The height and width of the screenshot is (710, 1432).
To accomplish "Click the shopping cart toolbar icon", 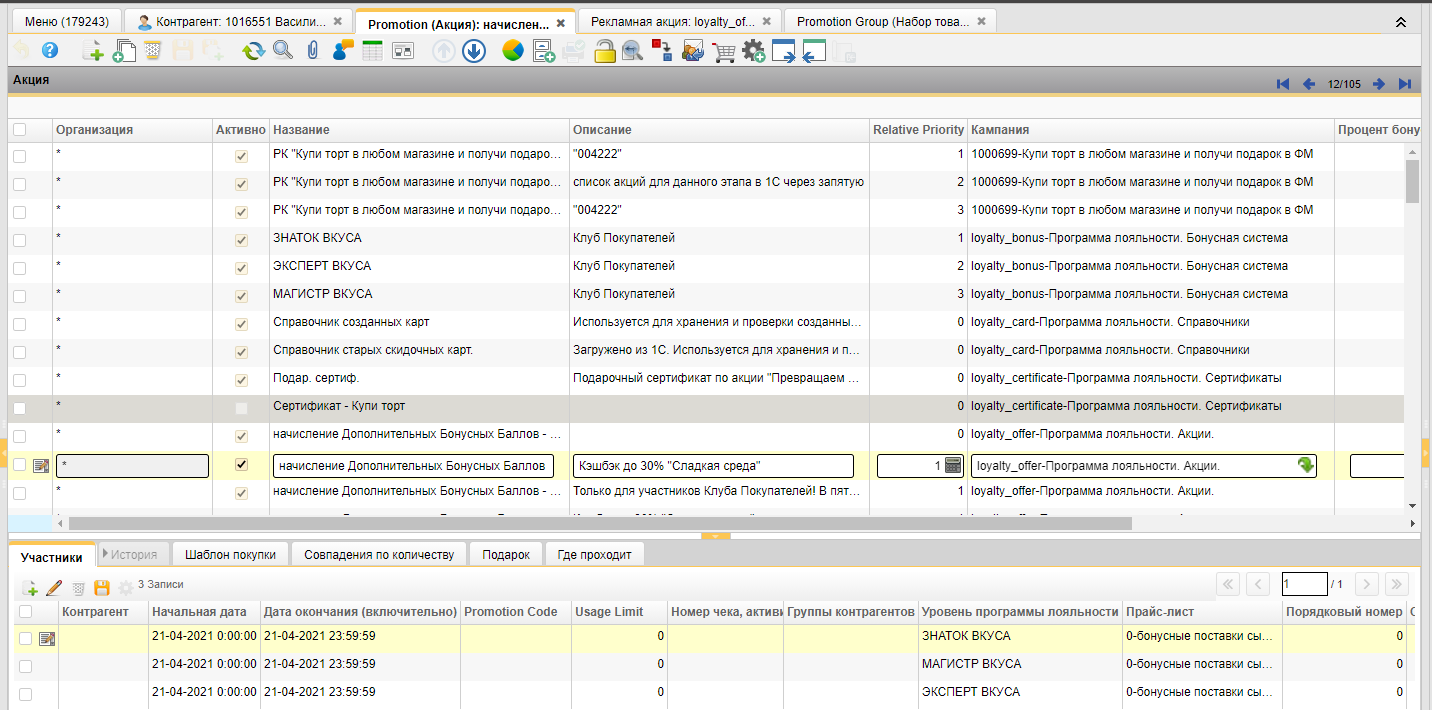I will click(x=724, y=51).
